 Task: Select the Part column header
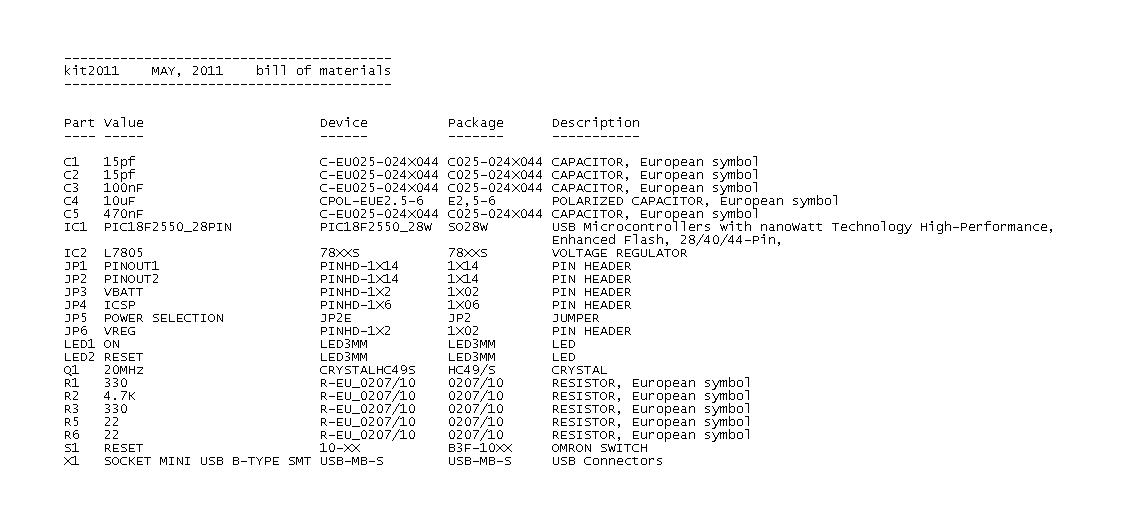click(79, 122)
